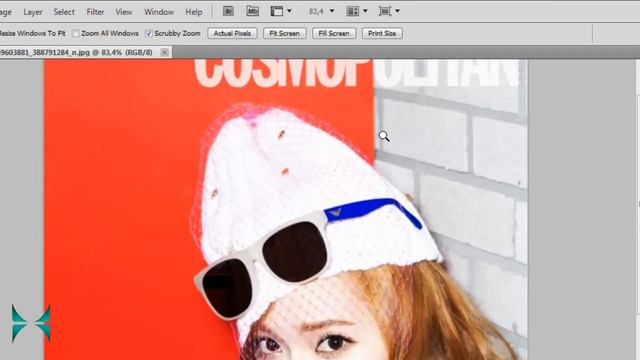Open the 83,4 zoom level dropdown

332,11
